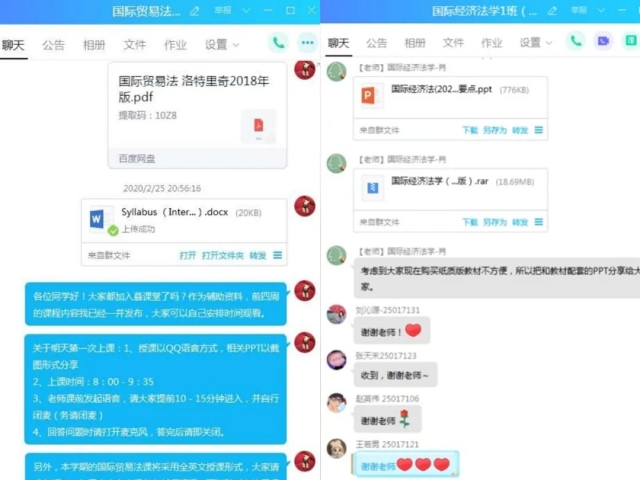Expand 设置 dropdown in left window
640x480 pixels.
tap(222, 44)
